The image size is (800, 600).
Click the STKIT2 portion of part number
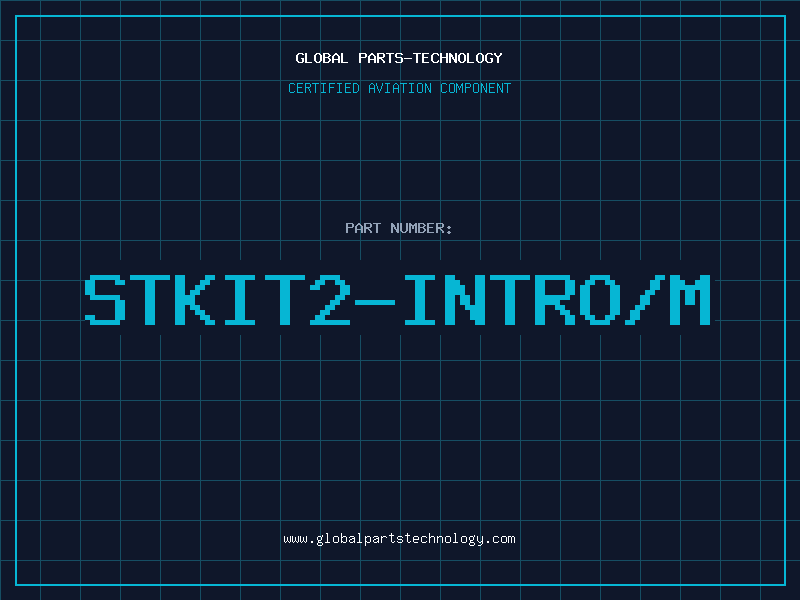(218, 300)
